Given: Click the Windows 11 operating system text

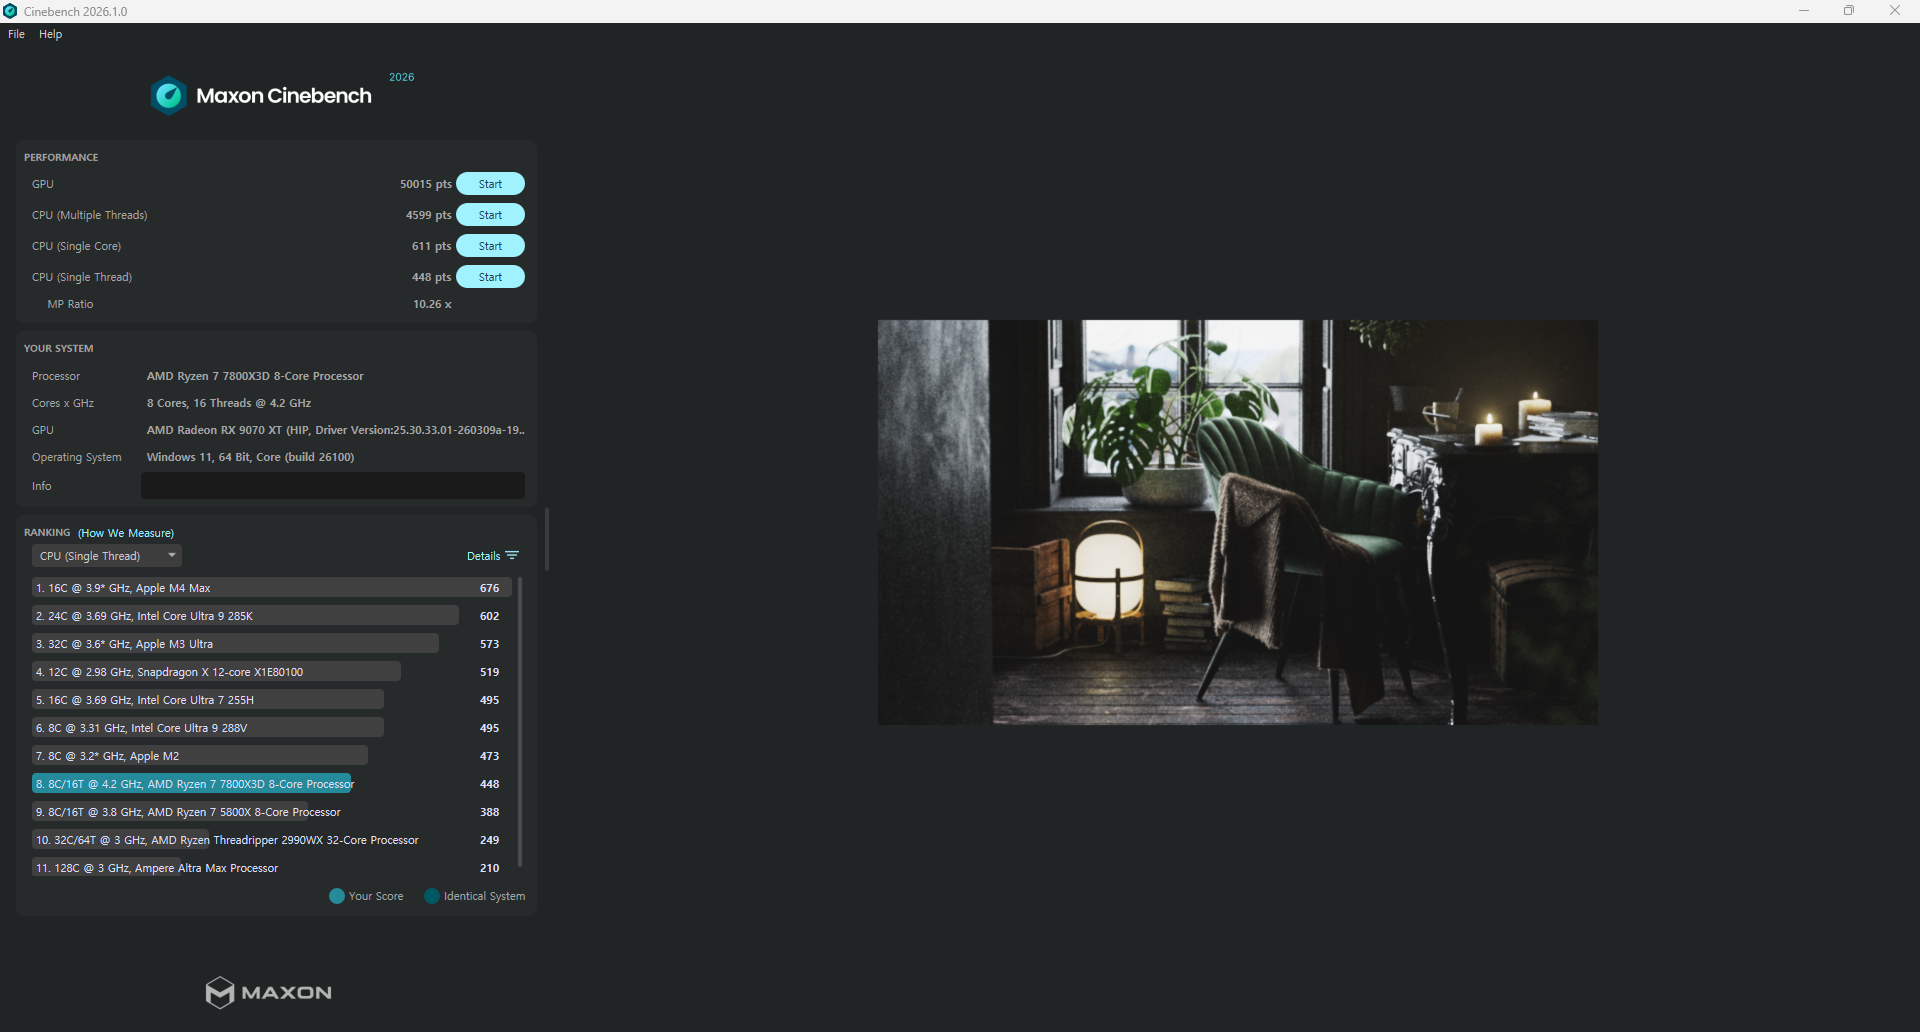Looking at the screenshot, I should pyautogui.click(x=250, y=457).
